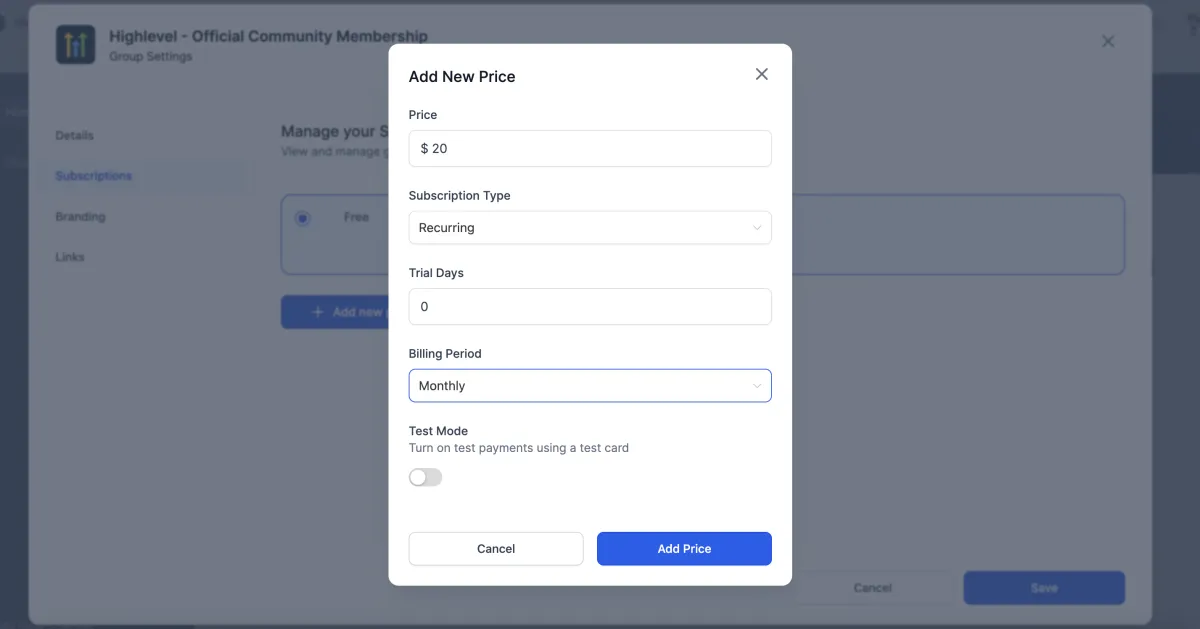The image size is (1200, 629).
Task: Open the Billing Period dropdown
Action: point(590,386)
